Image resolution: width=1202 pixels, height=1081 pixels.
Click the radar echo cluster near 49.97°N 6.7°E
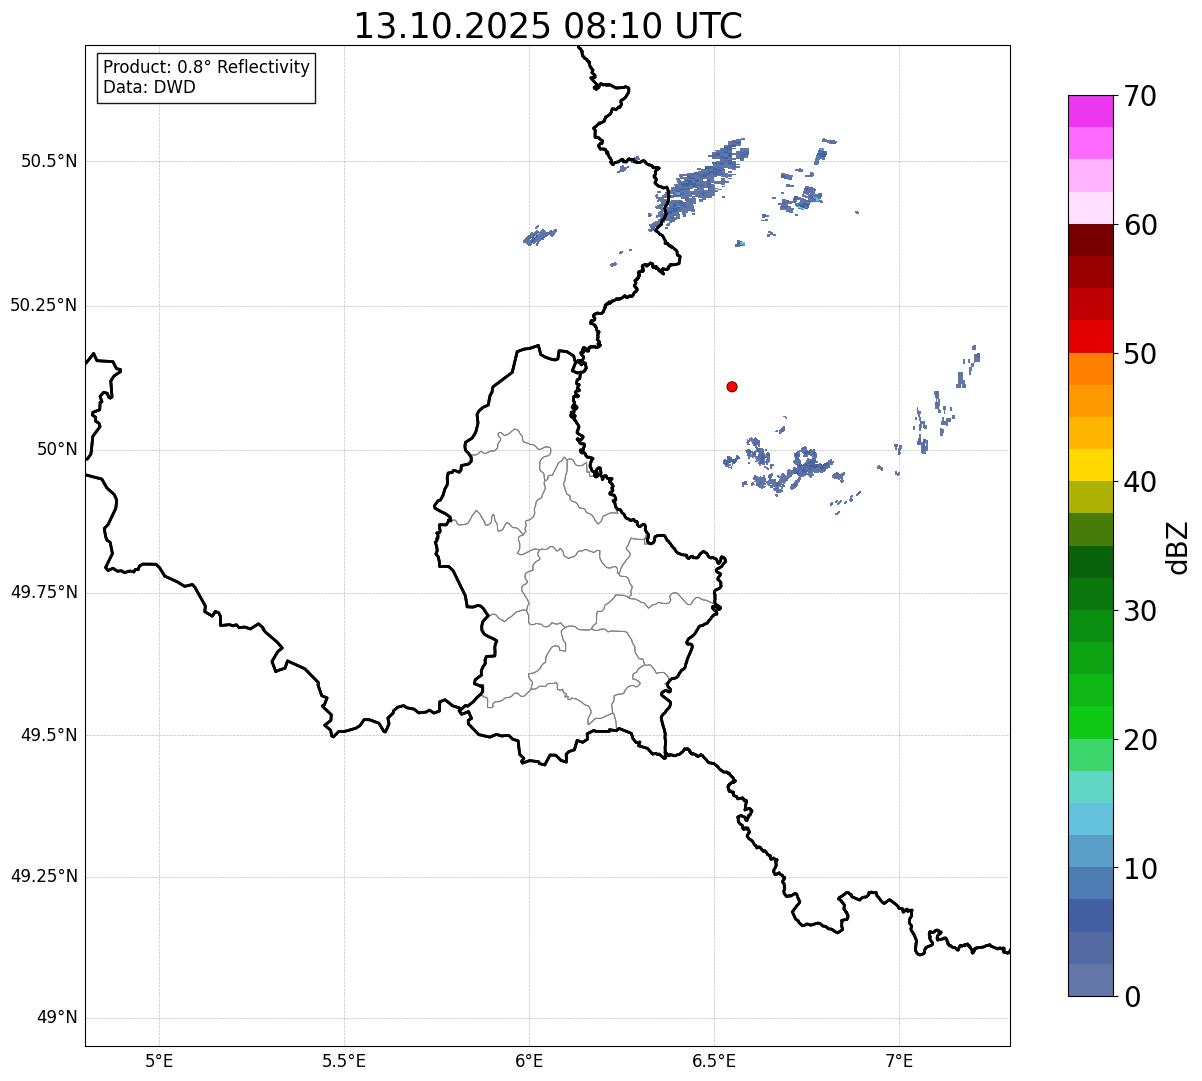[785, 468]
